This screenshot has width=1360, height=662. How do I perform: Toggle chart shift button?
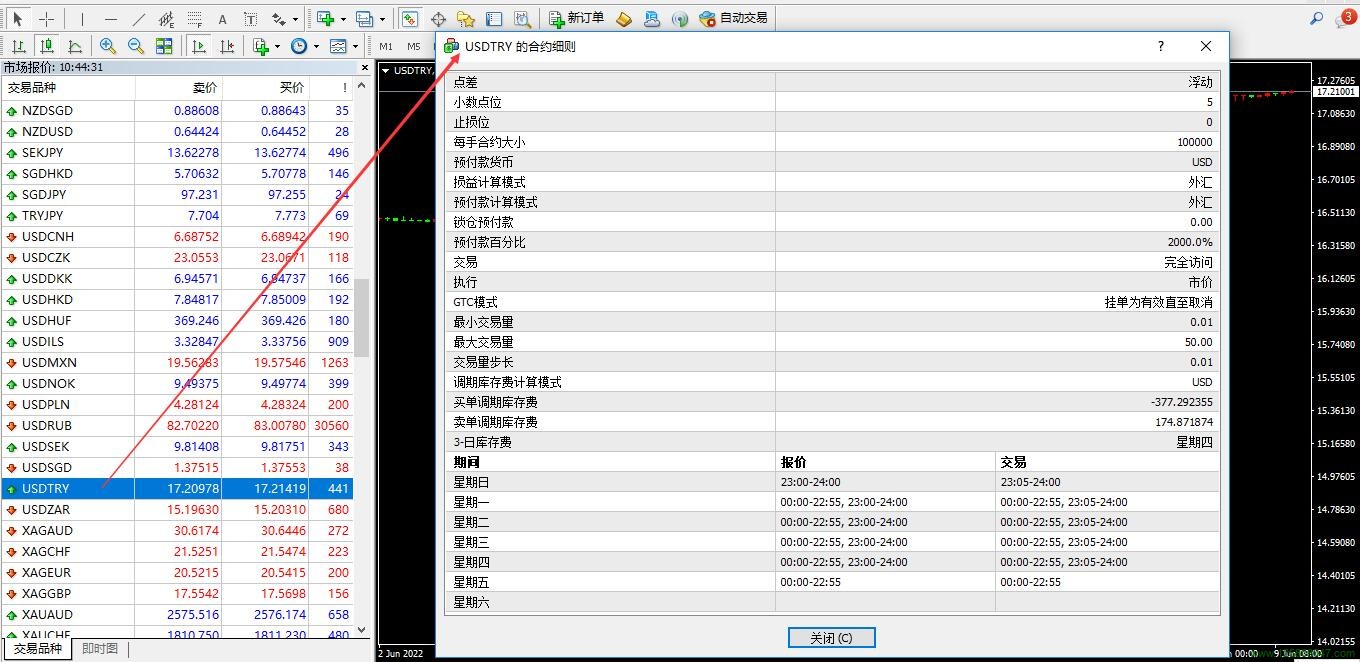(228, 46)
